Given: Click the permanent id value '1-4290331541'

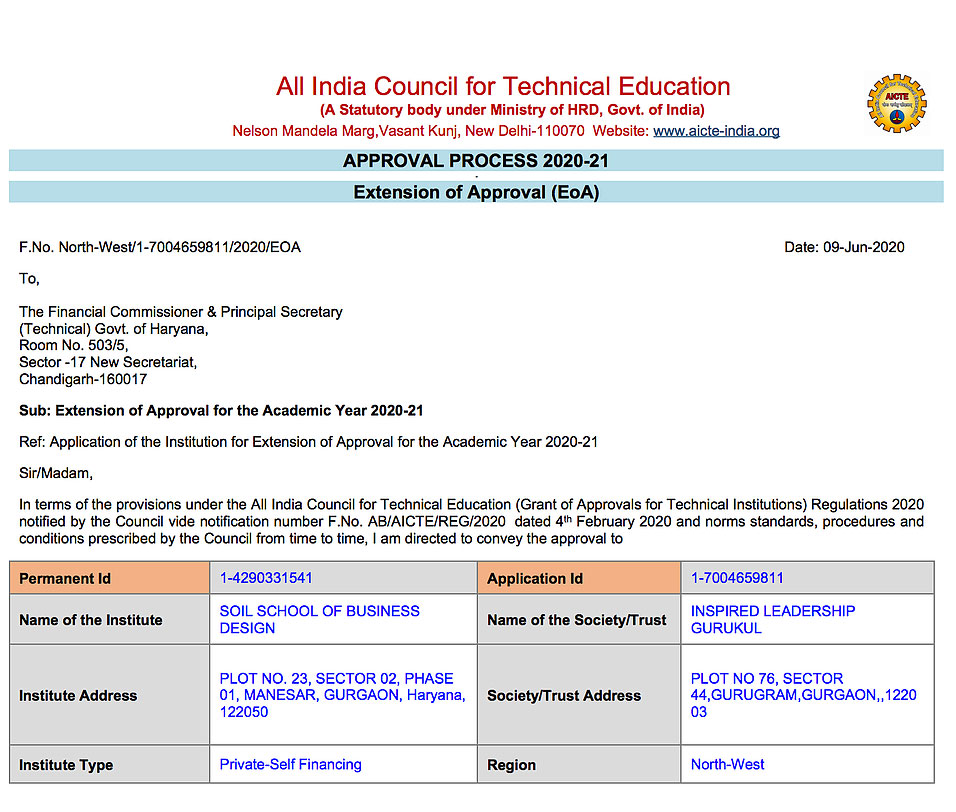Looking at the screenshot, I should [x=266, y=578].
